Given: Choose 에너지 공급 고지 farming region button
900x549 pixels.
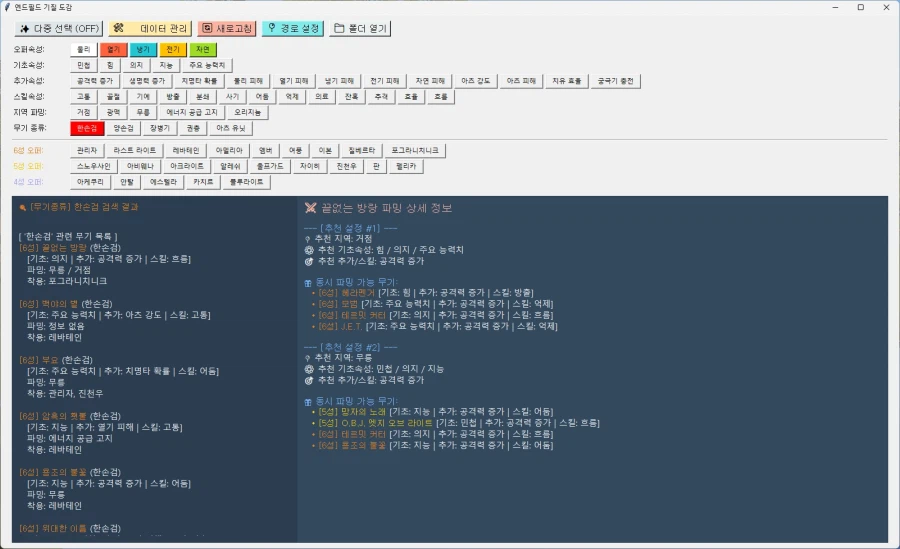Looking at the screenshot, I should pyautogui.click(x=192, y=112).
